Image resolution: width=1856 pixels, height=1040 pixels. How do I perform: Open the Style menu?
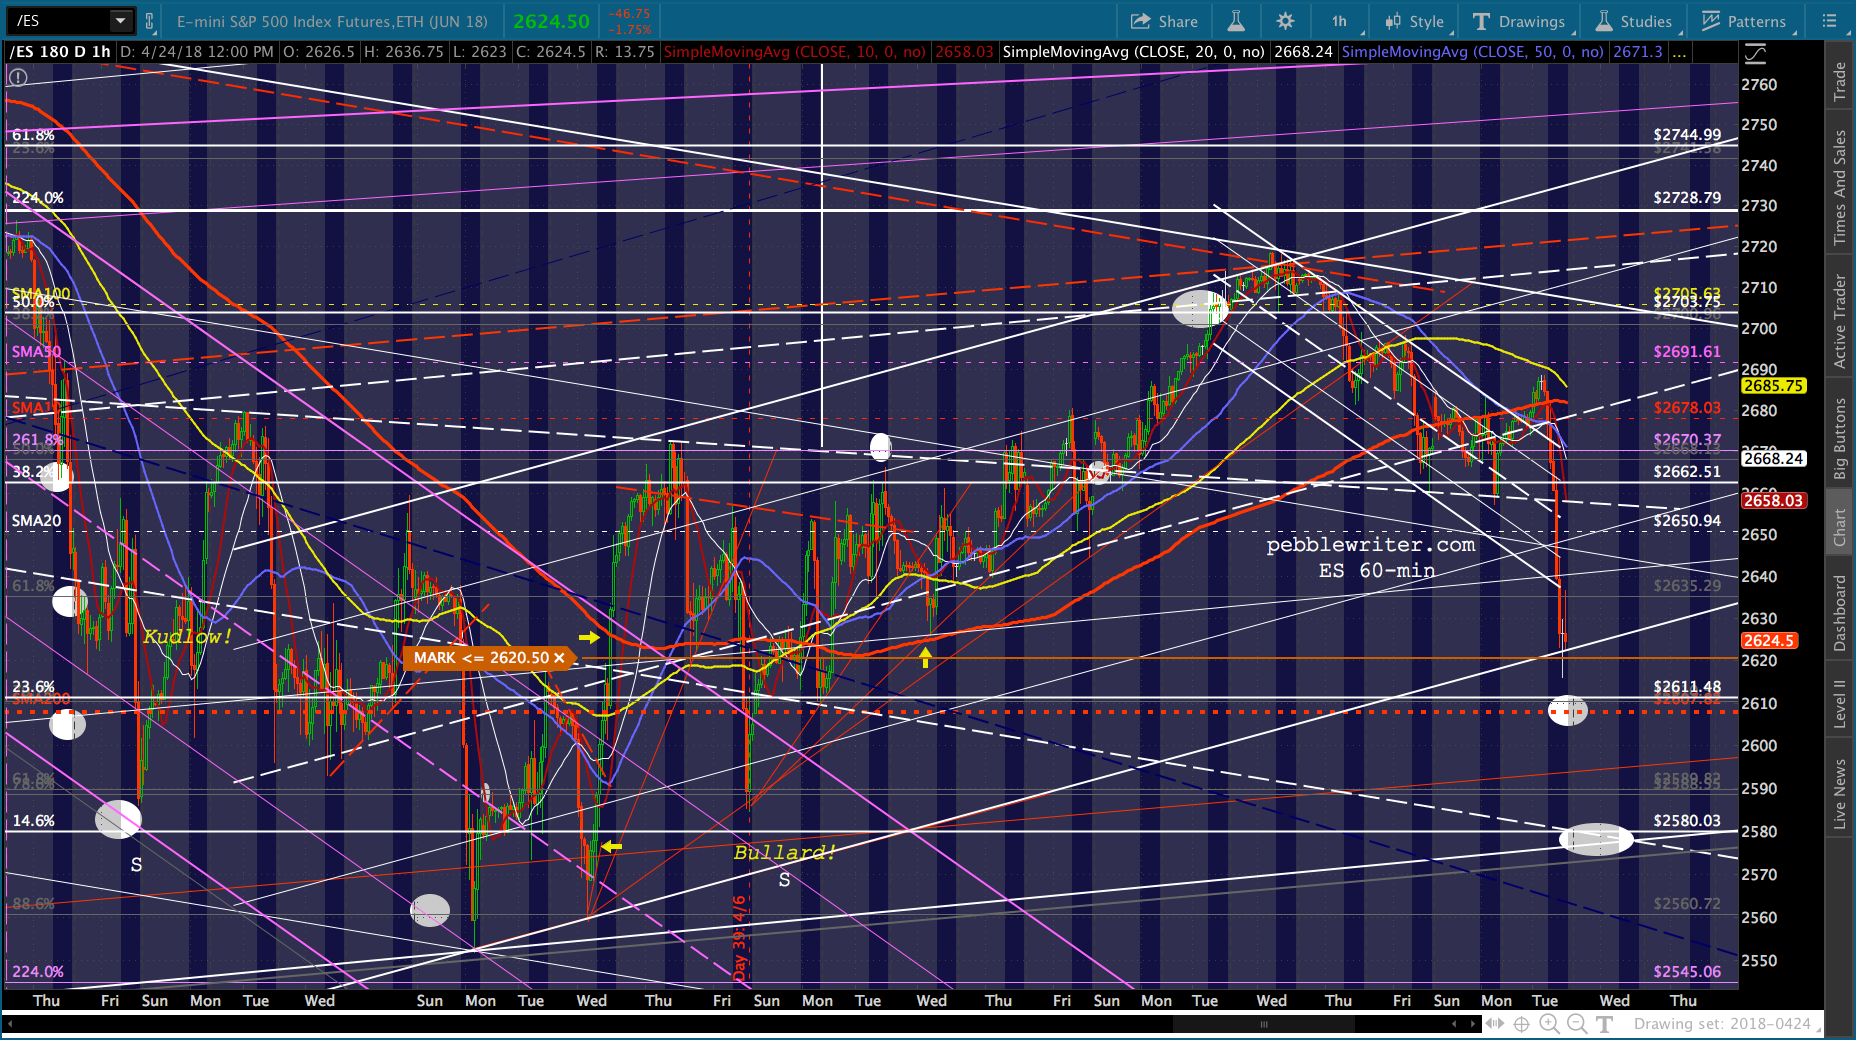coord(1414,21)
